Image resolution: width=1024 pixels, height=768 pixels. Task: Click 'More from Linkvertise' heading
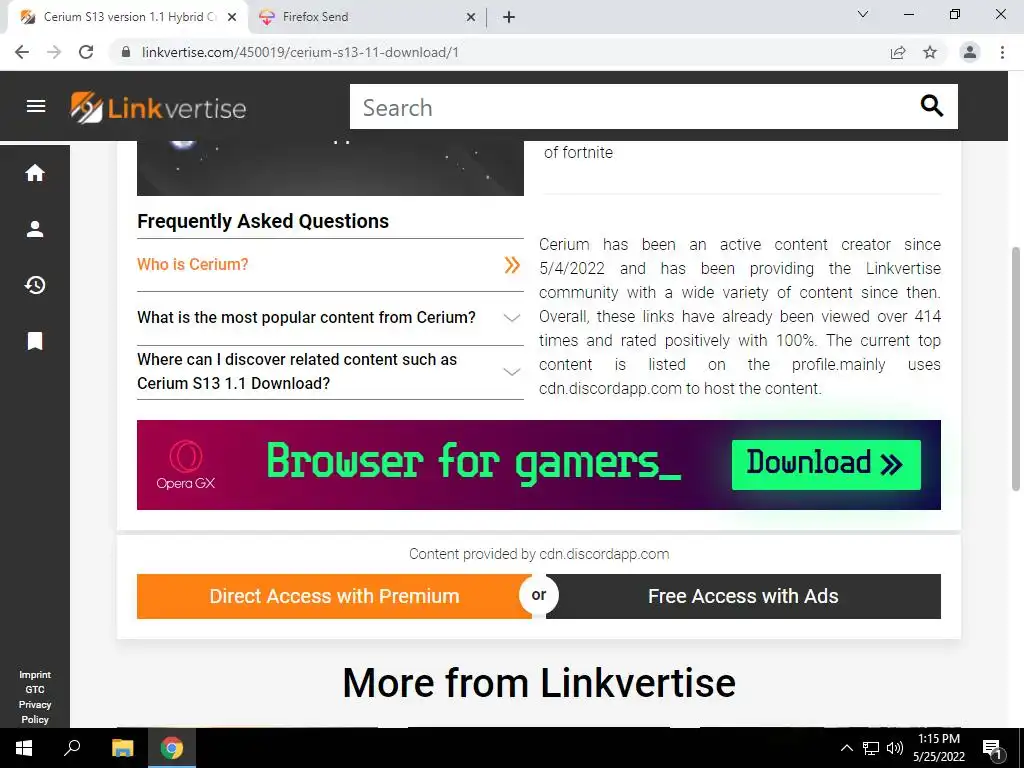tap(539, 683)
